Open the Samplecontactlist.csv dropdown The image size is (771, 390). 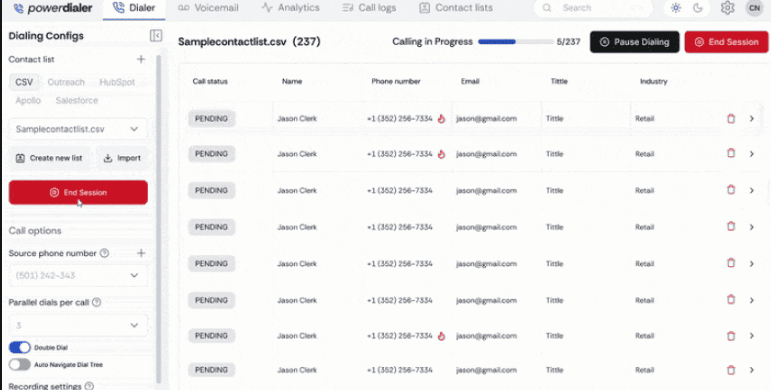(78, 129)
